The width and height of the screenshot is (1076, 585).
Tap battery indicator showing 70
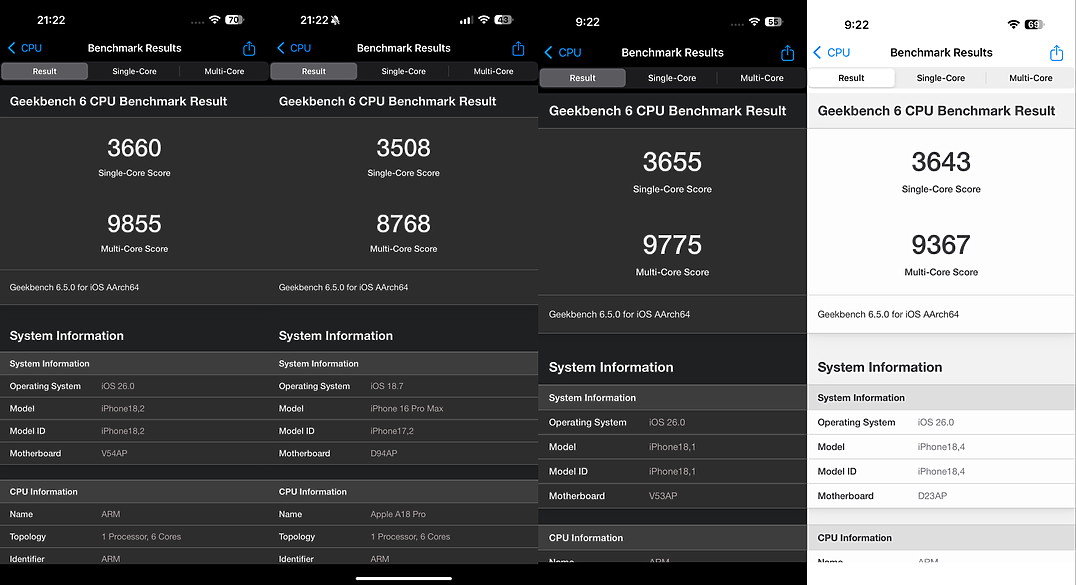235,20
